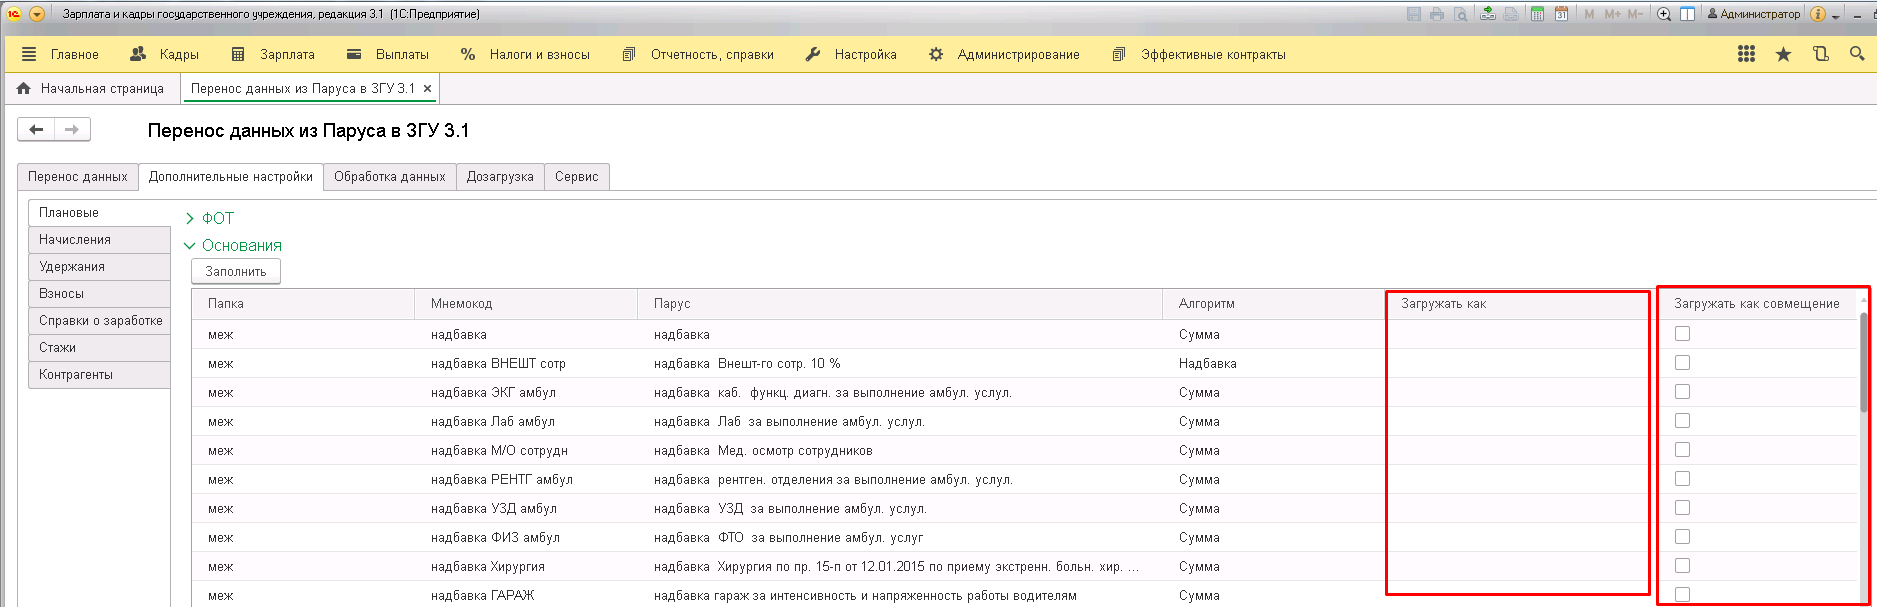
Task: Click the get link icon with green arrow
Action: click(x=1488, y=14)
